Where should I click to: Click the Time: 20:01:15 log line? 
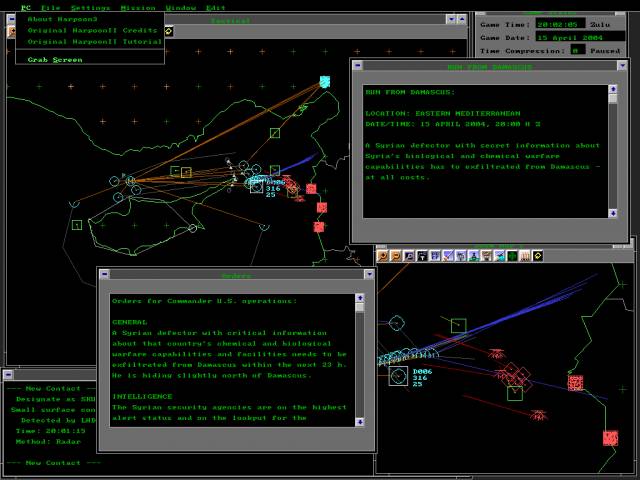51,431
